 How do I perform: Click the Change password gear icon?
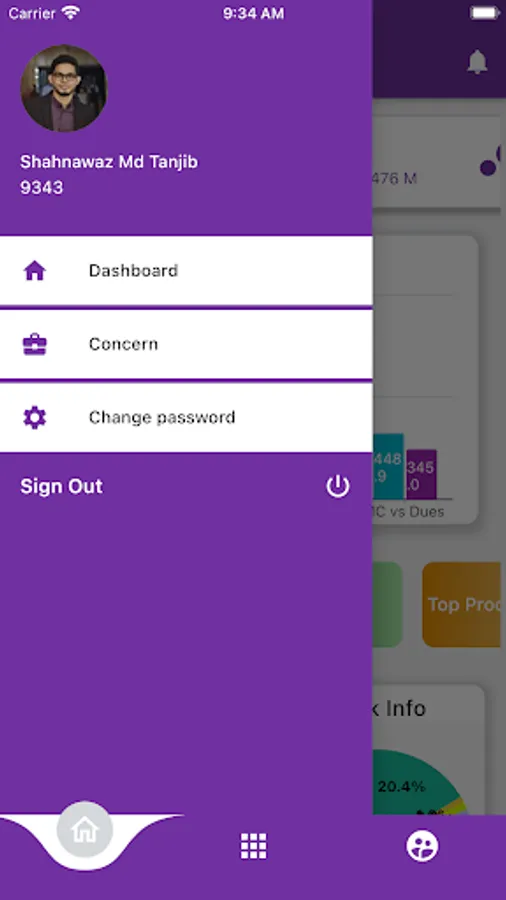pyautogui.click(x=34, y=417)
